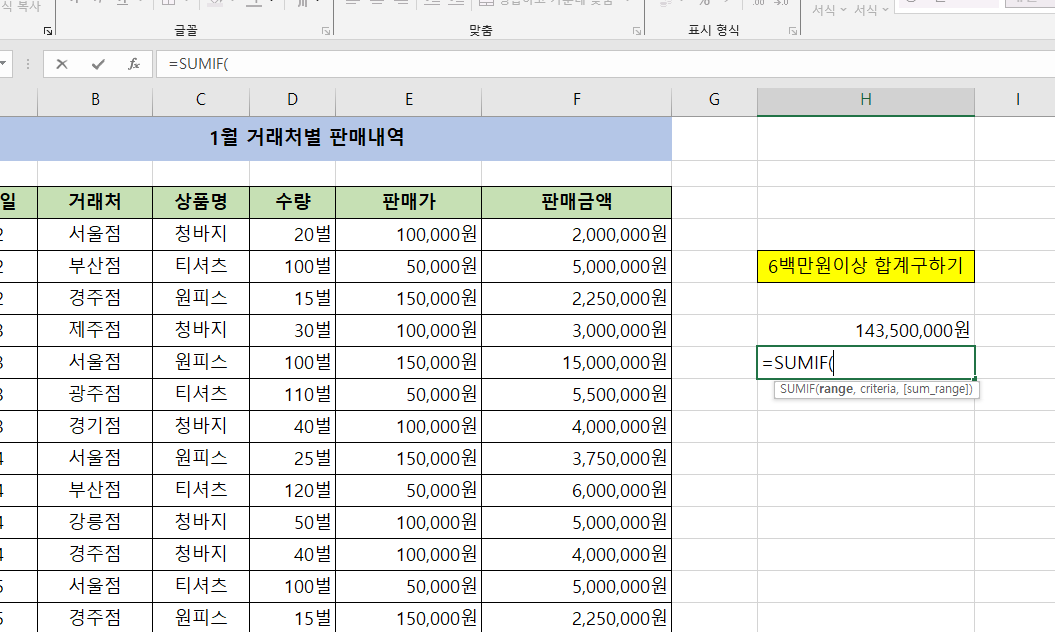This screenshot has width=1055, height=632.
Task: Select the cell with 2,000,000원
Action: 577,234
